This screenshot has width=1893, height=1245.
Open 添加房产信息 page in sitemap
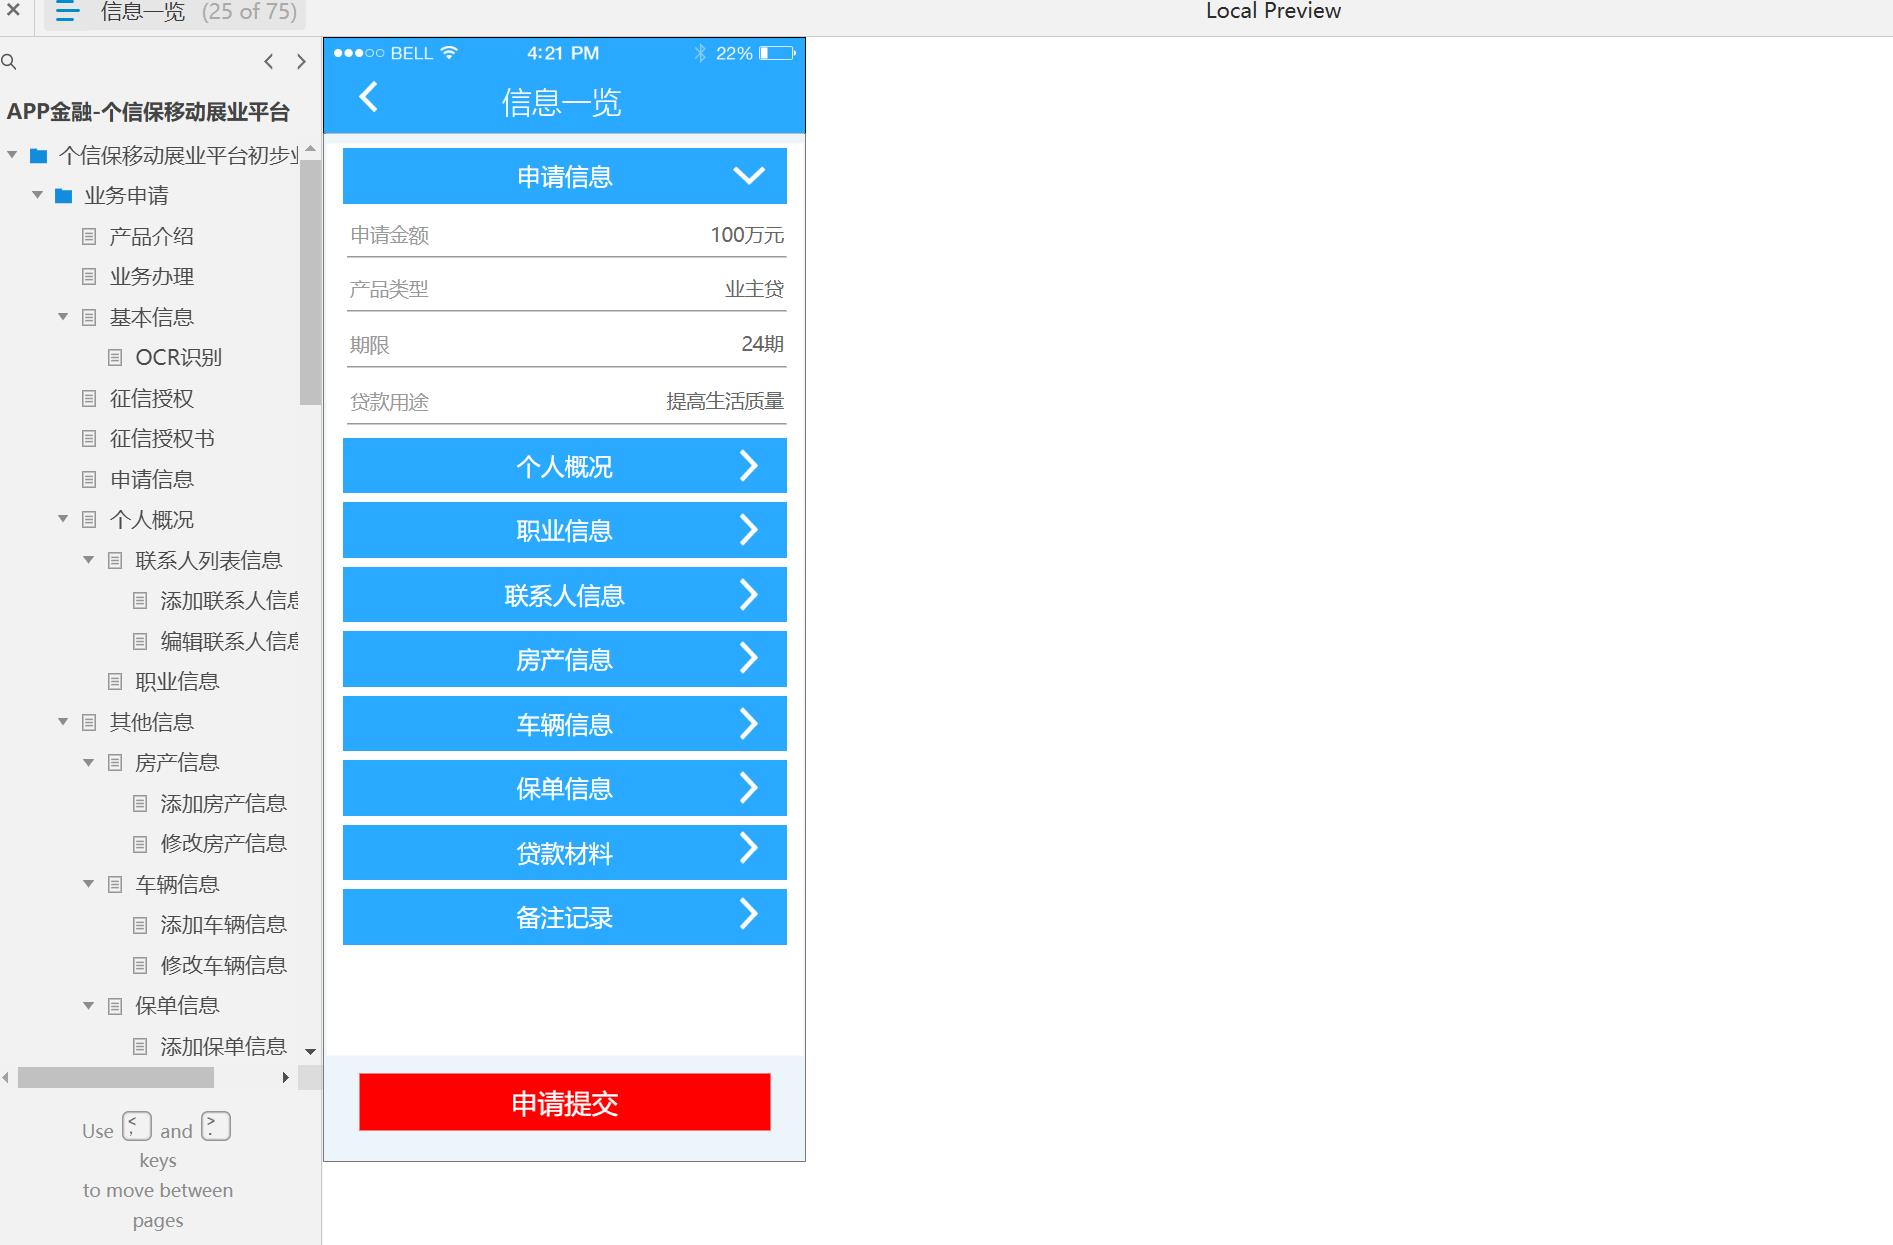[x=223, y=804]
